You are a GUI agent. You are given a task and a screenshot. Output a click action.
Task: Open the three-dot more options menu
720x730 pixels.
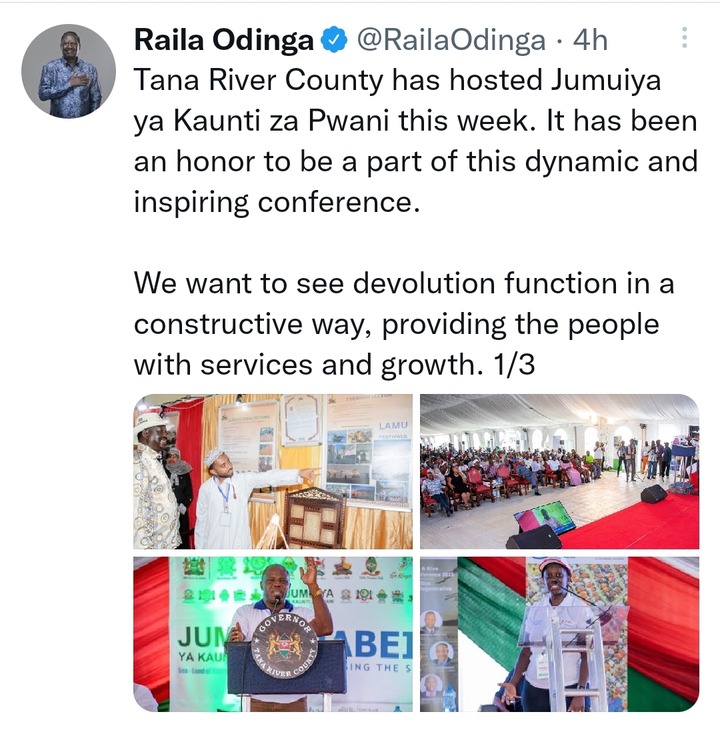684,38
